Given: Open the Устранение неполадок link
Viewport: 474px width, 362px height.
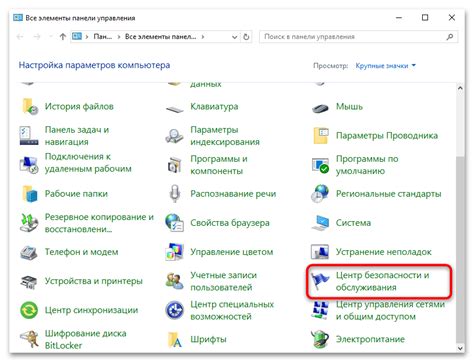Looking at the screenshot, I should click(x=384, y=252).
